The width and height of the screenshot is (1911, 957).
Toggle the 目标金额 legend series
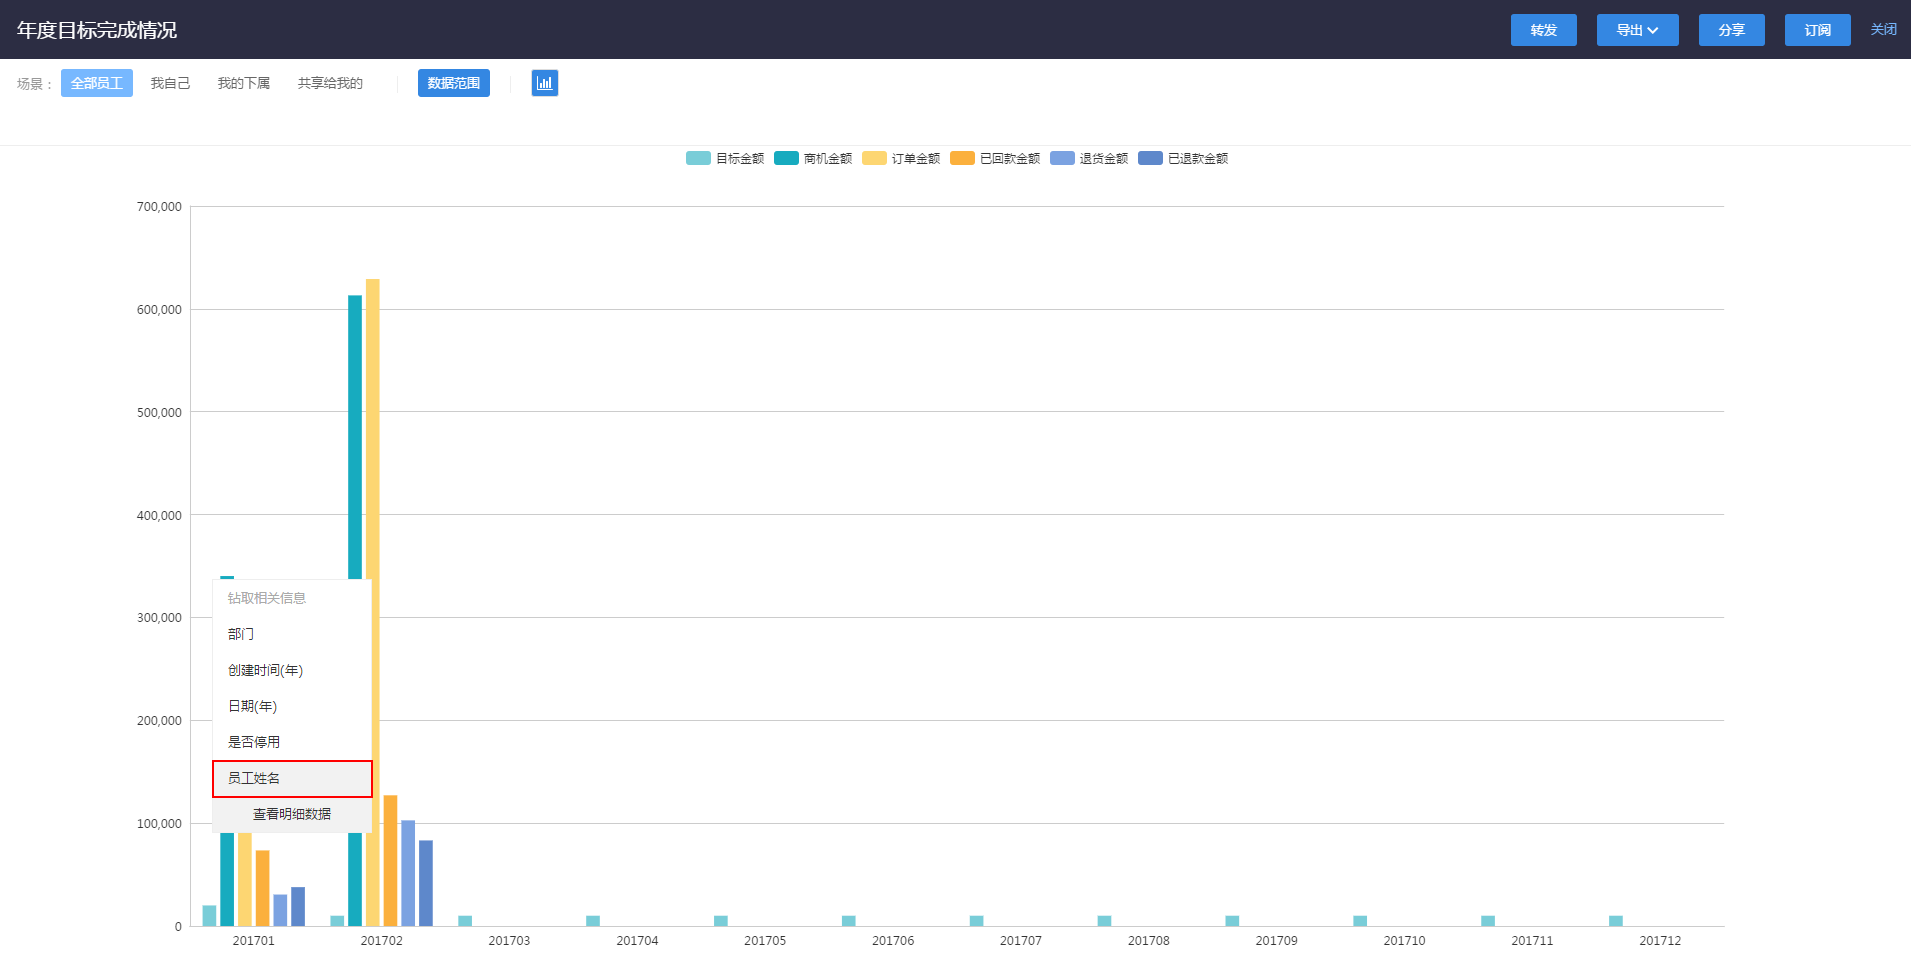tap(725, 158)
